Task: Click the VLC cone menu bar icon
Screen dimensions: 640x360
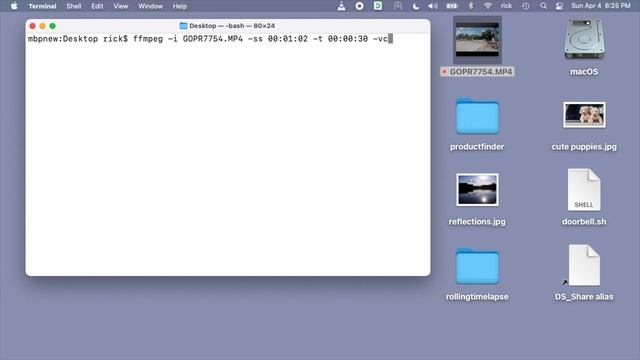Action: point(341,6)
